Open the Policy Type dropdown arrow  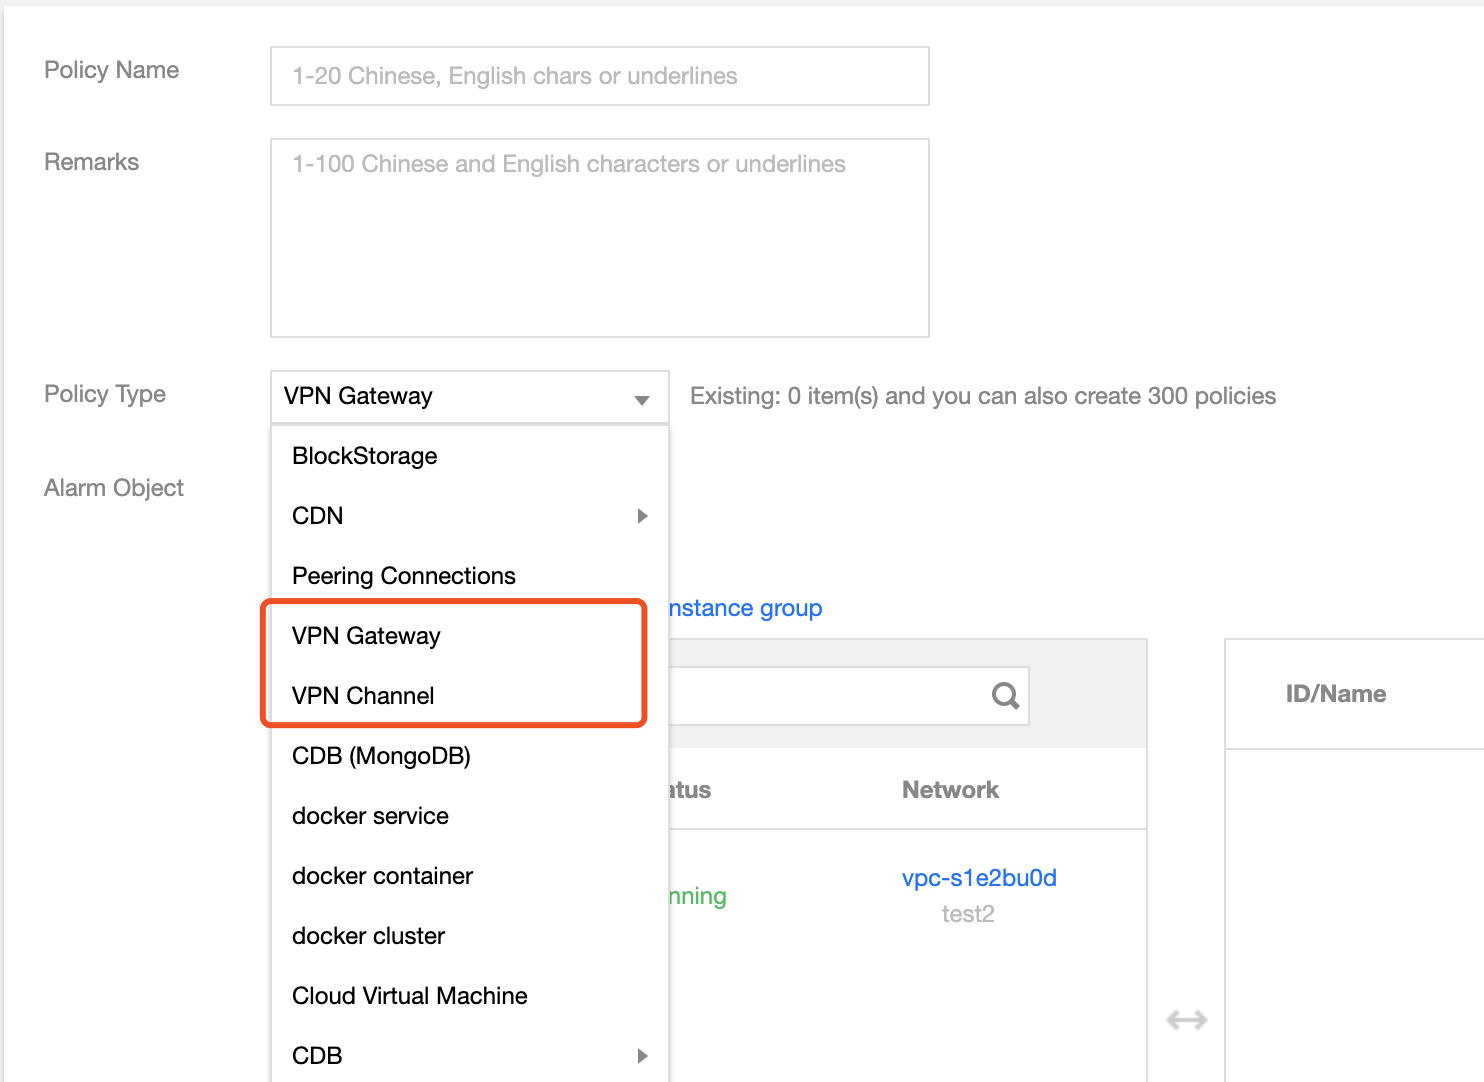(x=642, y=399)
